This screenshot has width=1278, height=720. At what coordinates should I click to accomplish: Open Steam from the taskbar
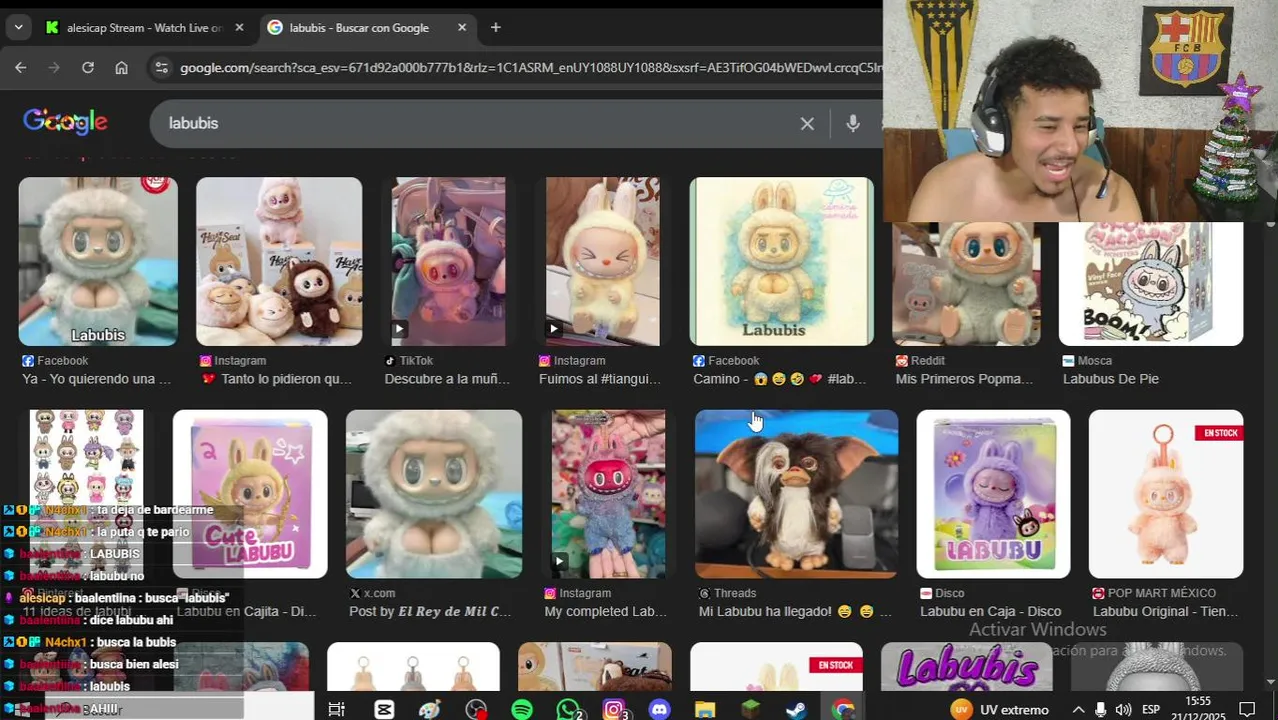click(x=796, y=709)
